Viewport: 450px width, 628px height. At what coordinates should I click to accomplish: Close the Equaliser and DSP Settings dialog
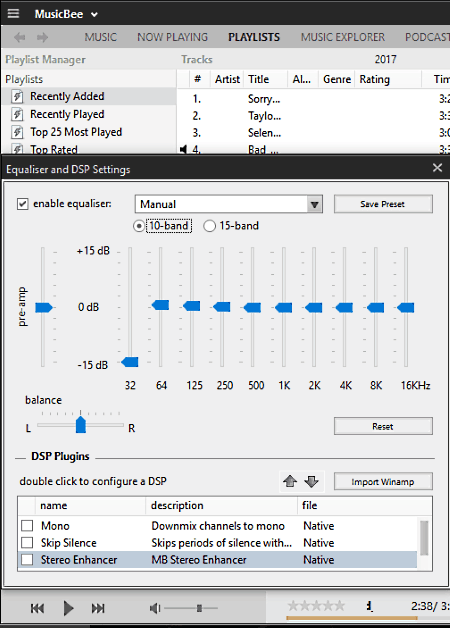pyautogui.click(x=437, y=168)
